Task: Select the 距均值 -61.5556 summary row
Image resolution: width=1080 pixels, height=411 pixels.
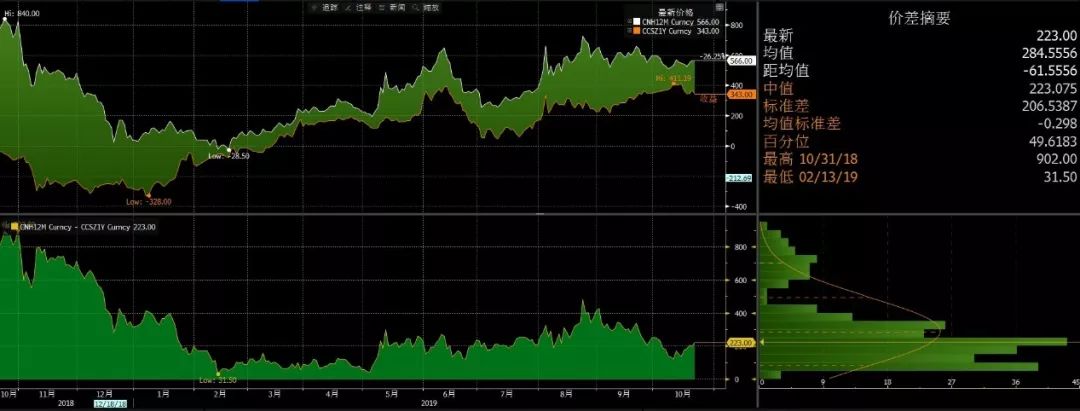Action: point(920,71)
